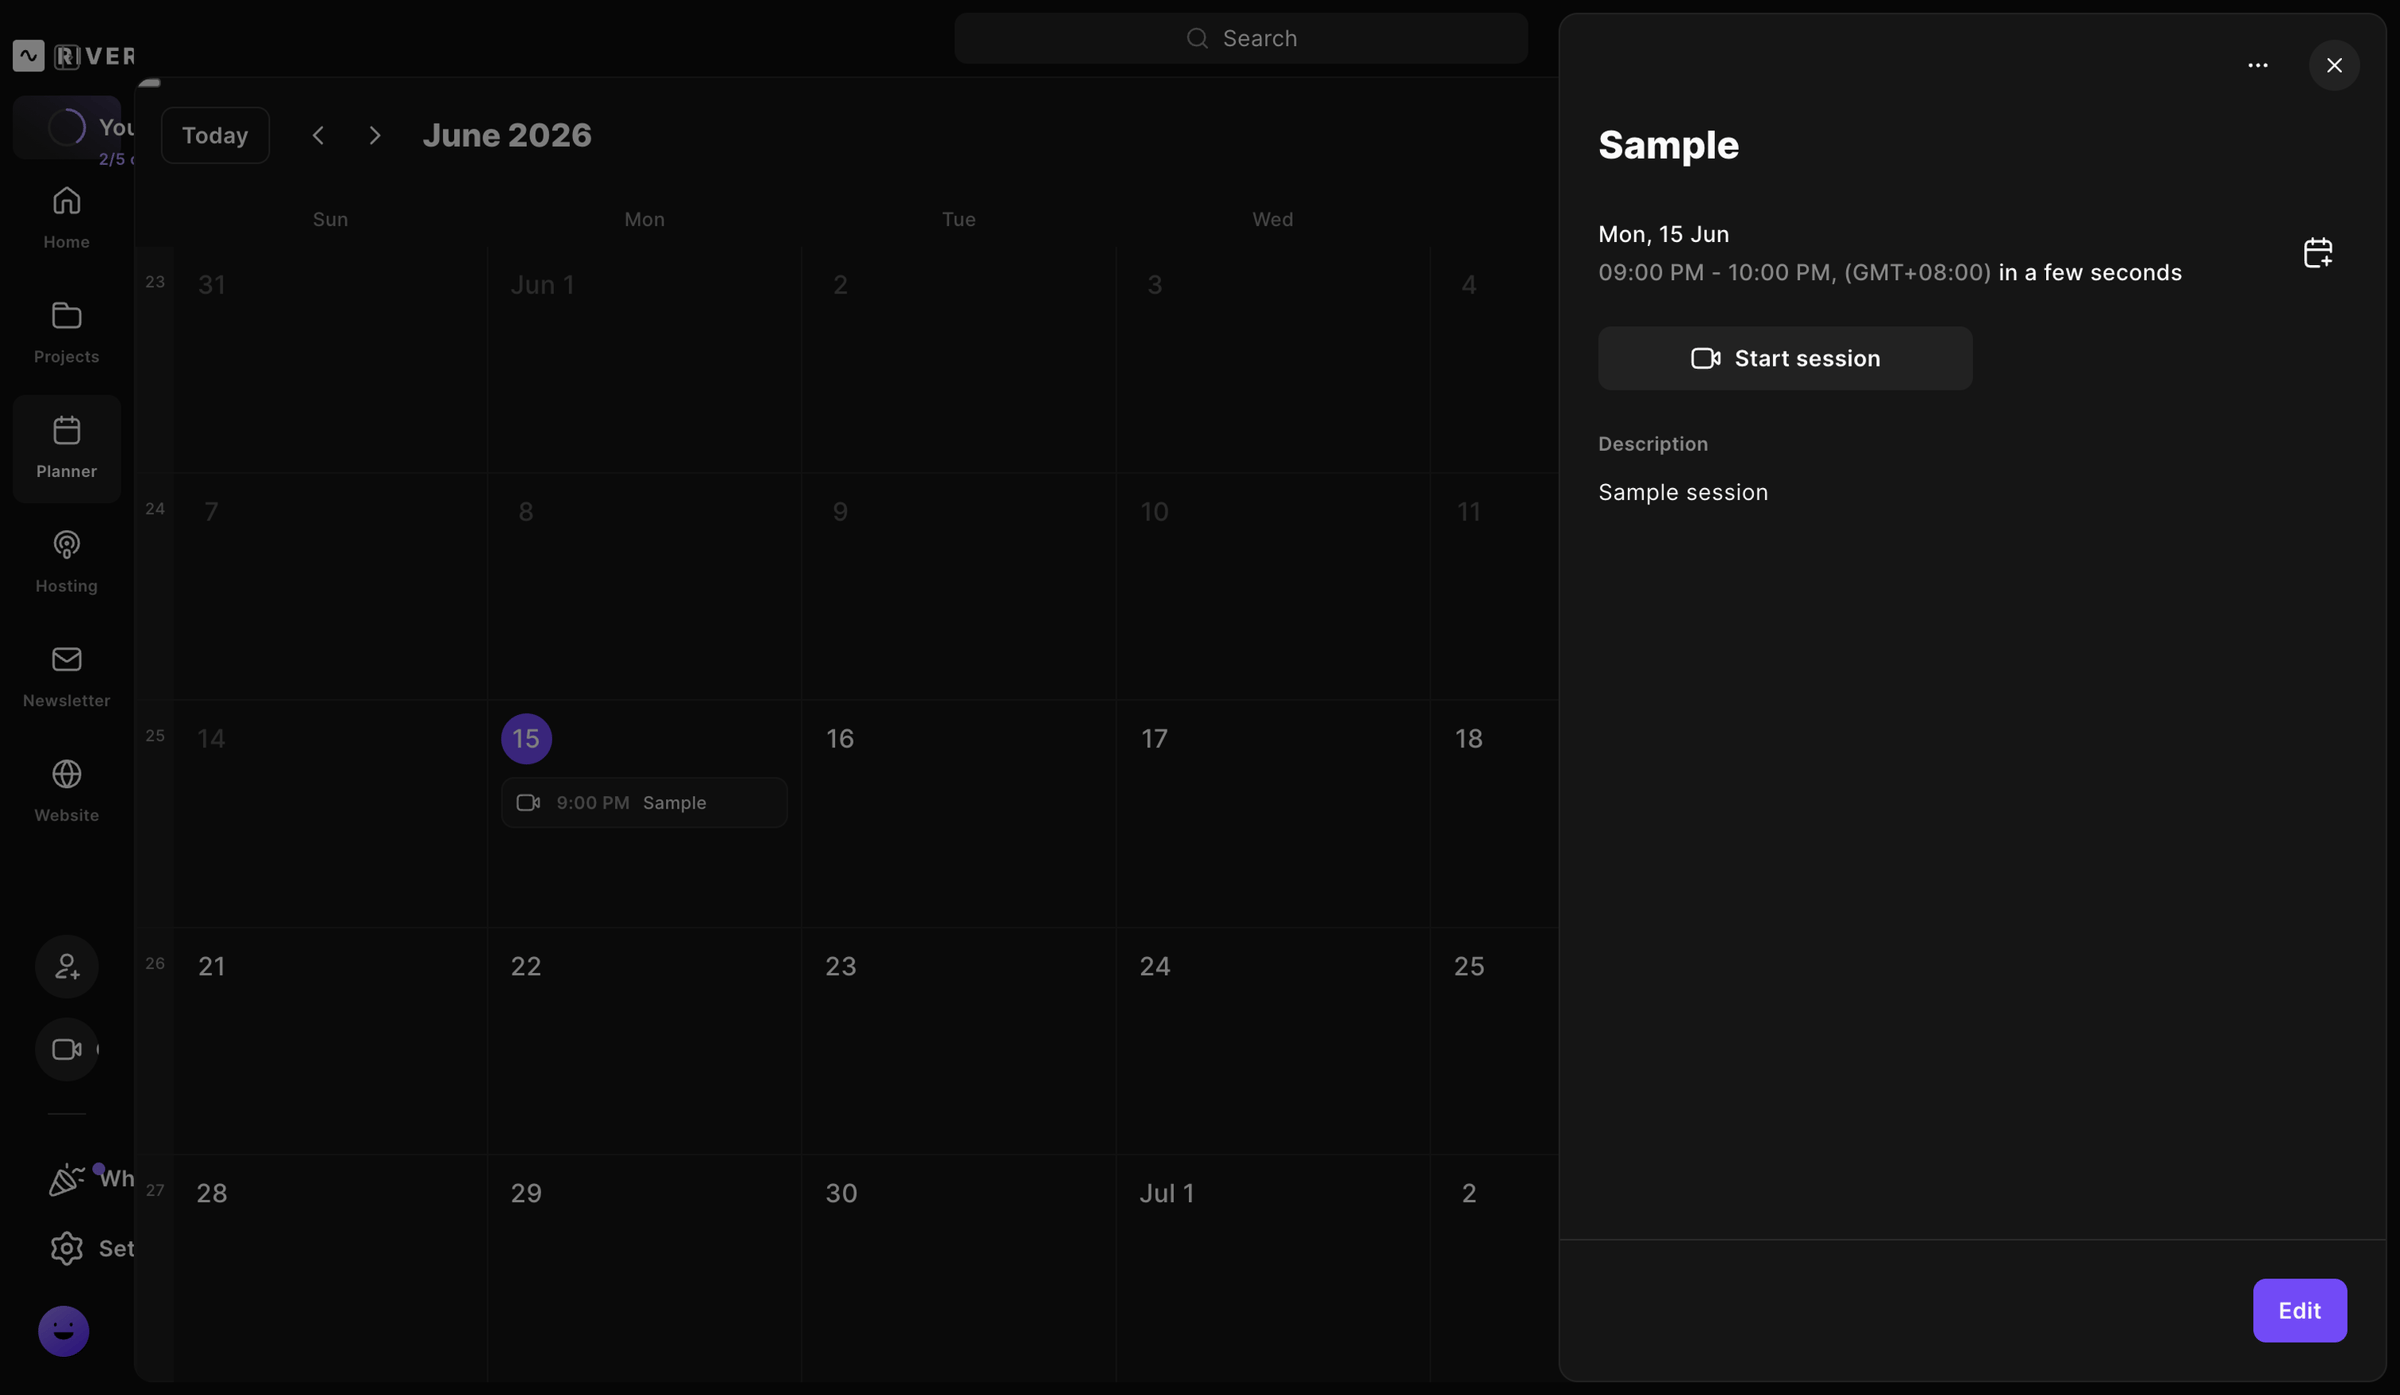Image resolution: width=2400 pixels, height=1395 pixels.
Task: Click the purple Edit button
Action: [x=2300, y=1310]
